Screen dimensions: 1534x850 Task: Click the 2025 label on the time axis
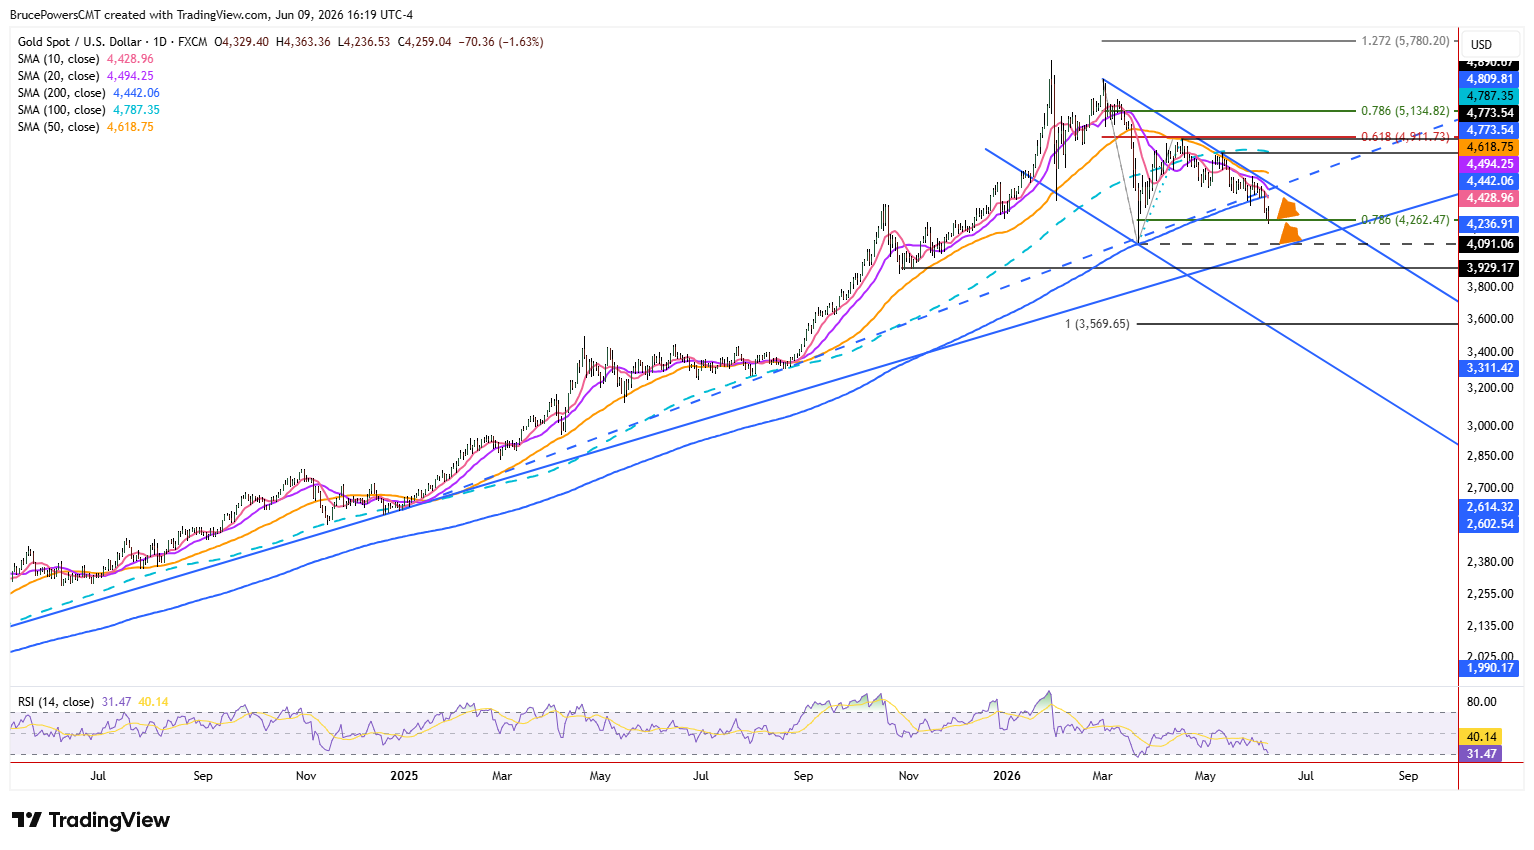click(404, 776)
